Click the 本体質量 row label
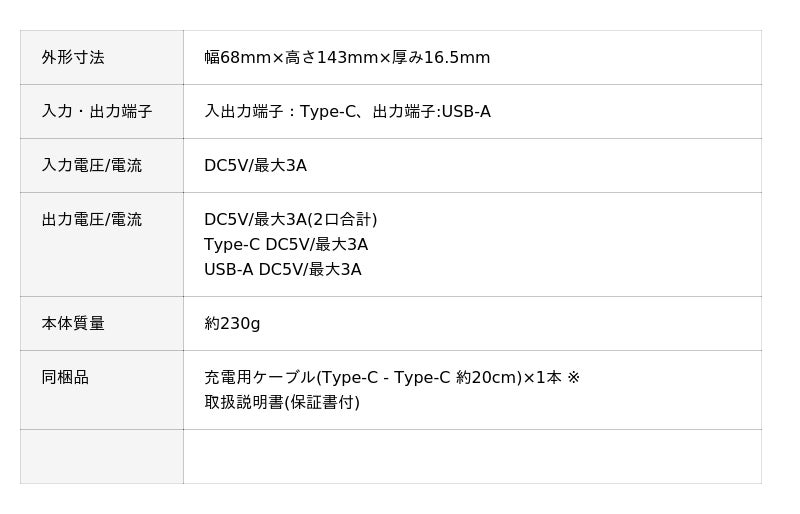 [73, 324]
